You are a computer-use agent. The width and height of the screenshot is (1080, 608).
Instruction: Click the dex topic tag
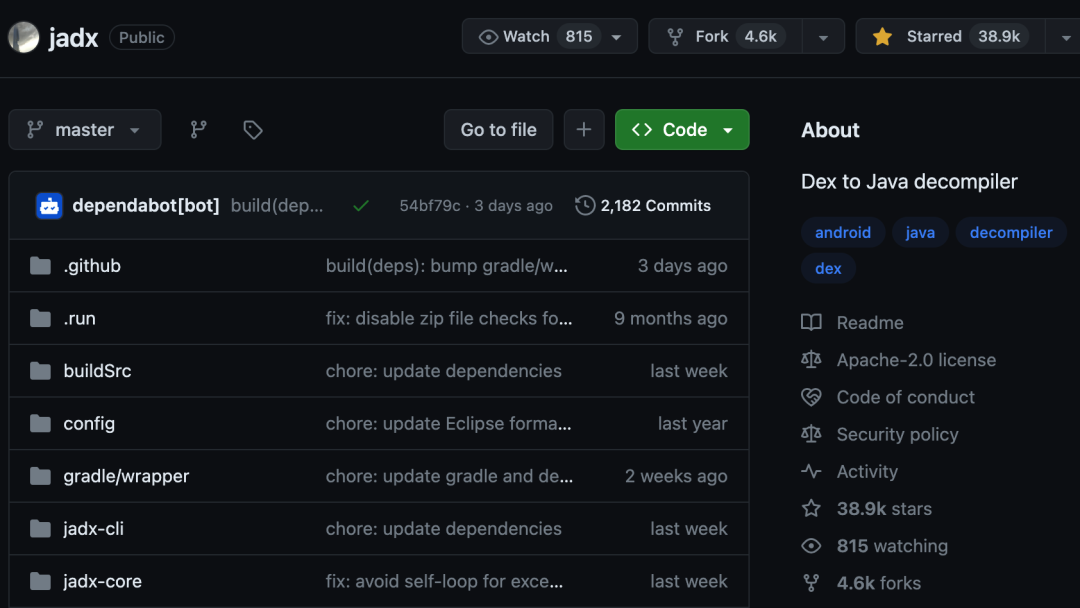(x=829, y=269)
